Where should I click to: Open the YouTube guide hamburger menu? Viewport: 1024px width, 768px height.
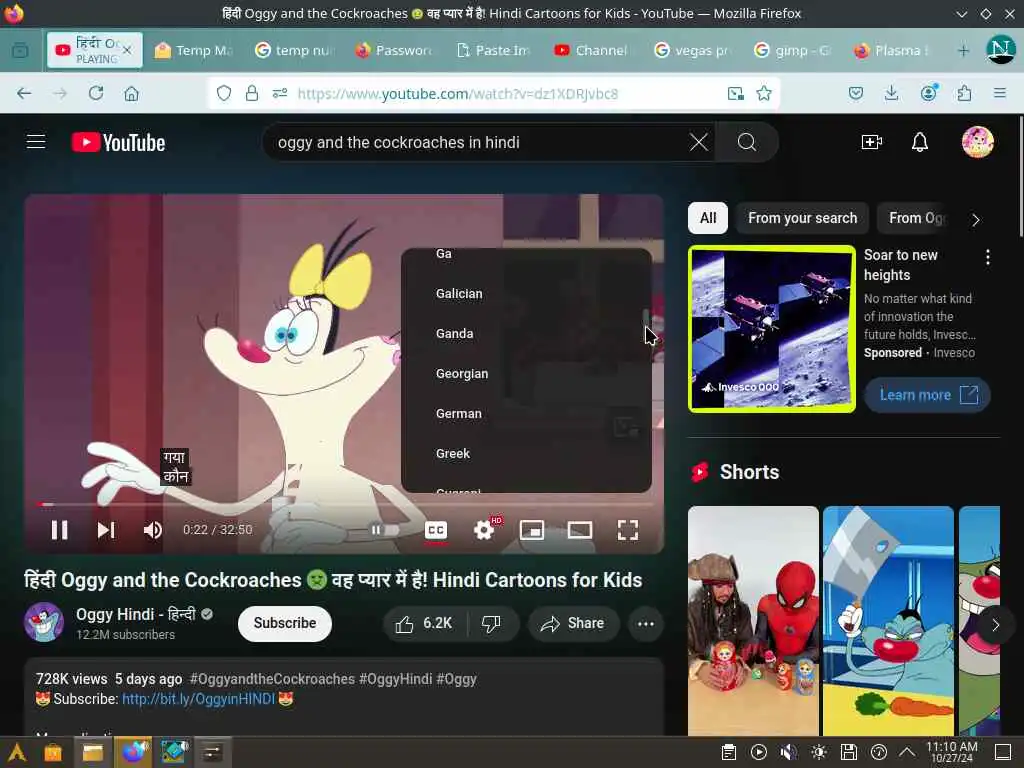(36, 142)
